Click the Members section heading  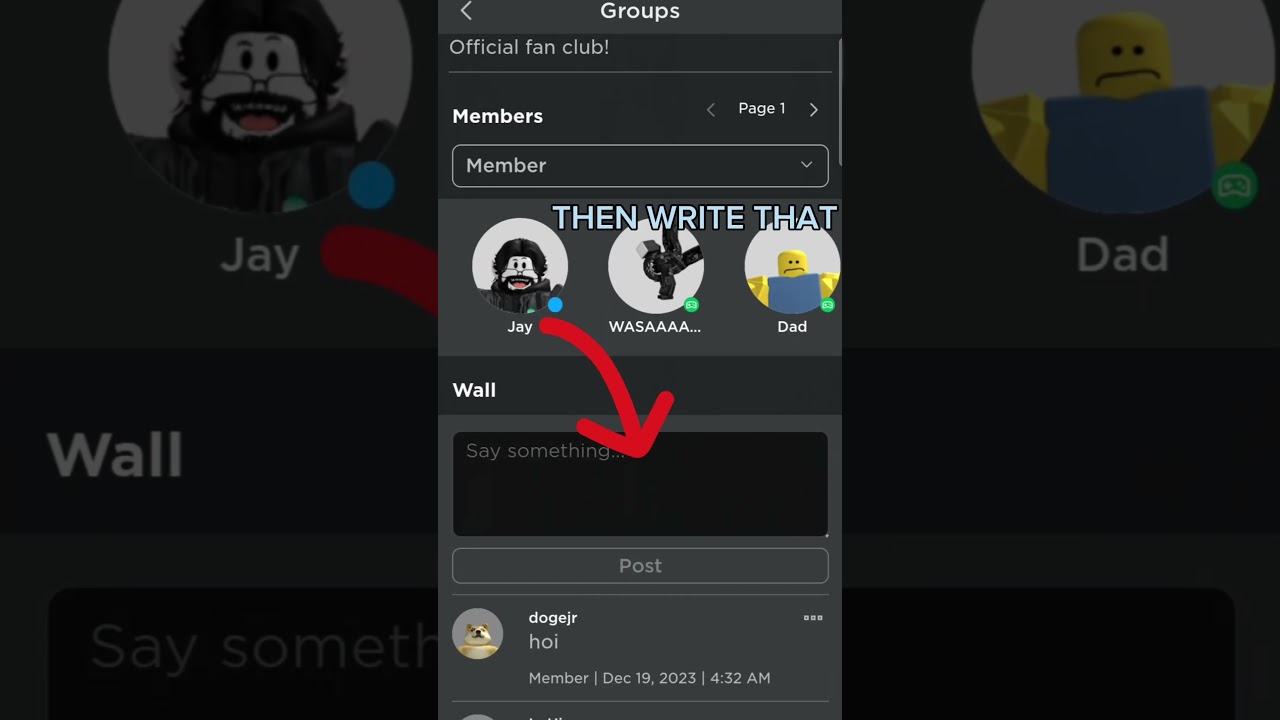coord(497,116)
